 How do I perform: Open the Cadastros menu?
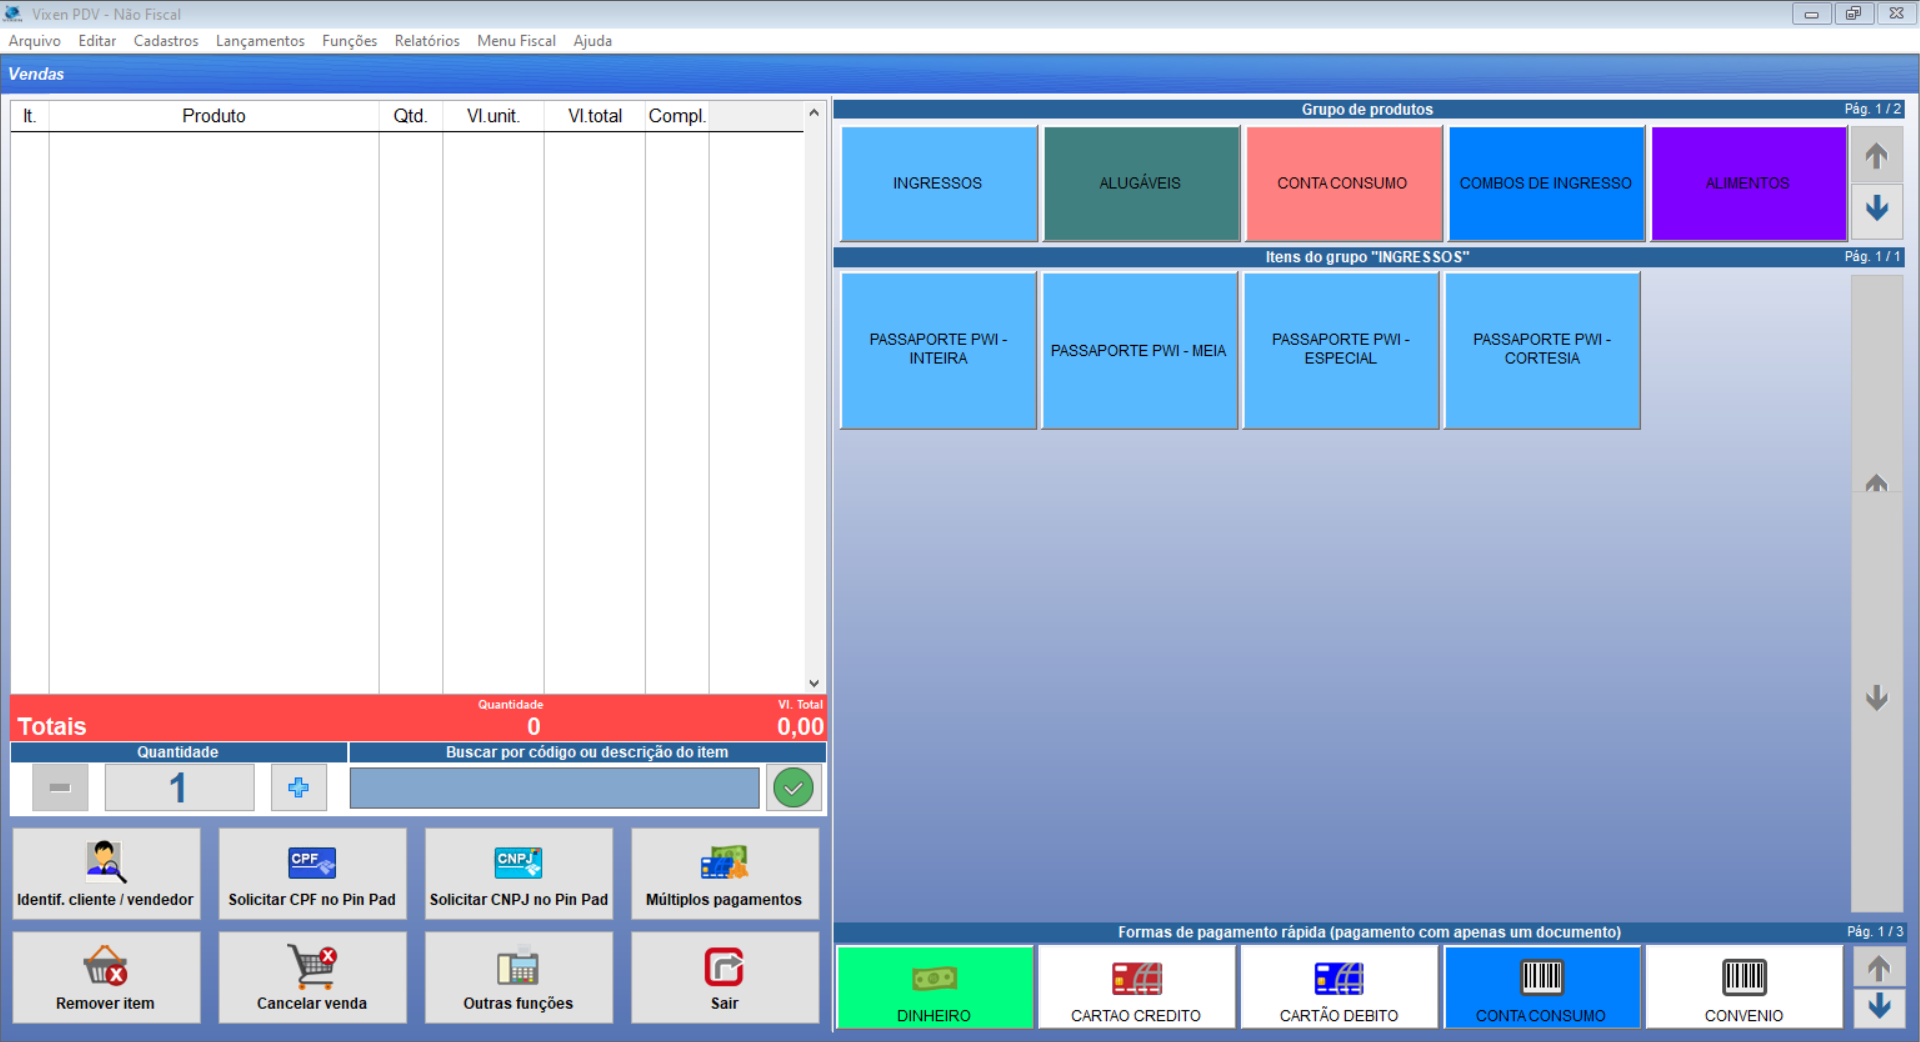166,41
